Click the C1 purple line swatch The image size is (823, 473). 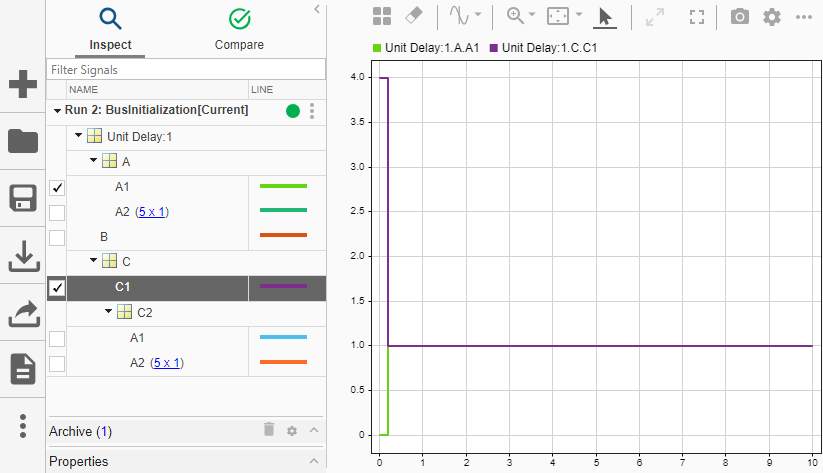(283, 286)
